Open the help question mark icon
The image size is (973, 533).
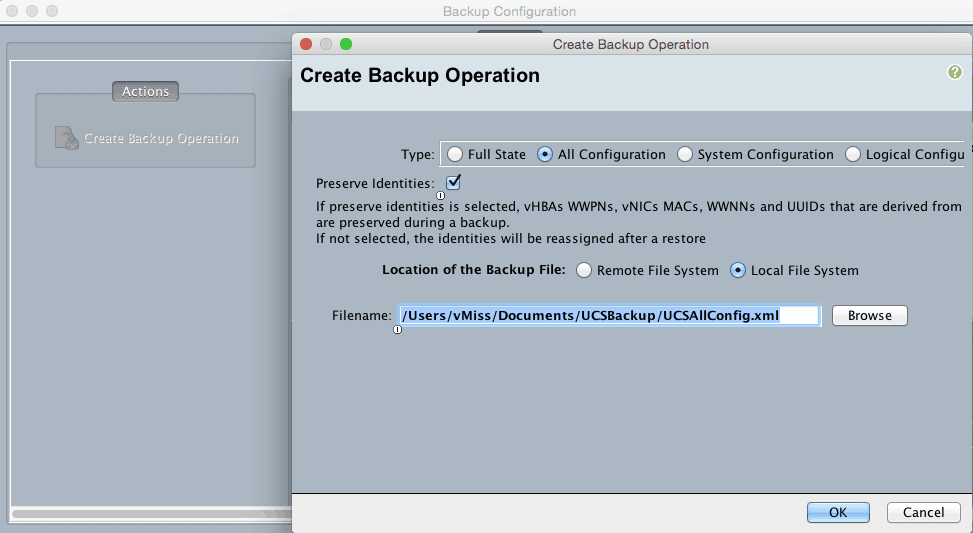(x=954, y=73)
